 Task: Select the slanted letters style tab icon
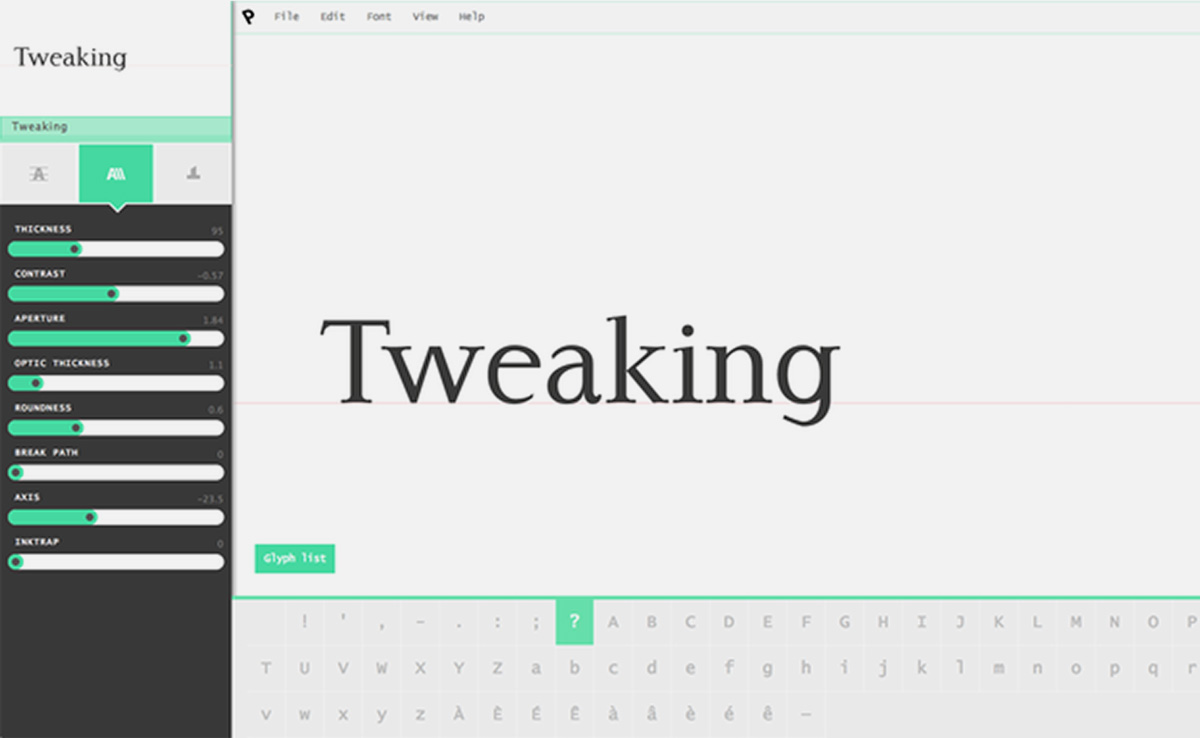[116, 174]
